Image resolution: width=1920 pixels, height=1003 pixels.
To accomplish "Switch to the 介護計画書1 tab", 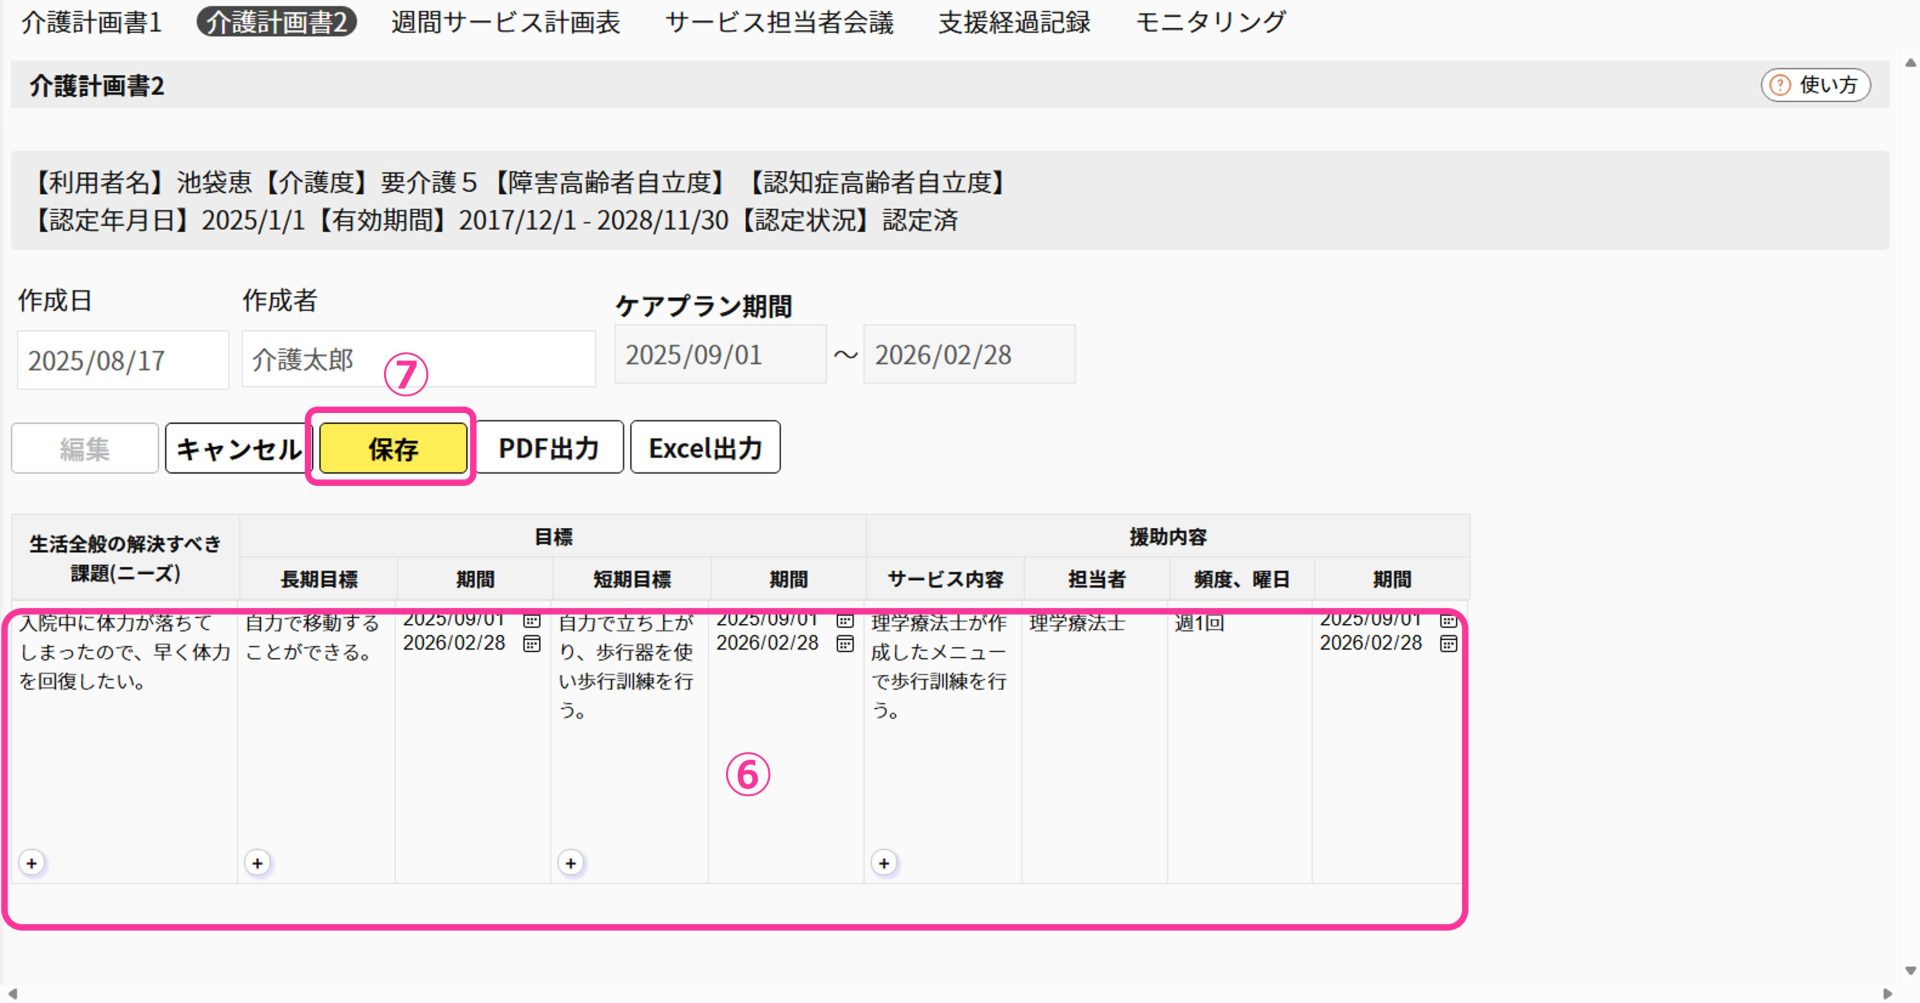I will coord(91,22).
